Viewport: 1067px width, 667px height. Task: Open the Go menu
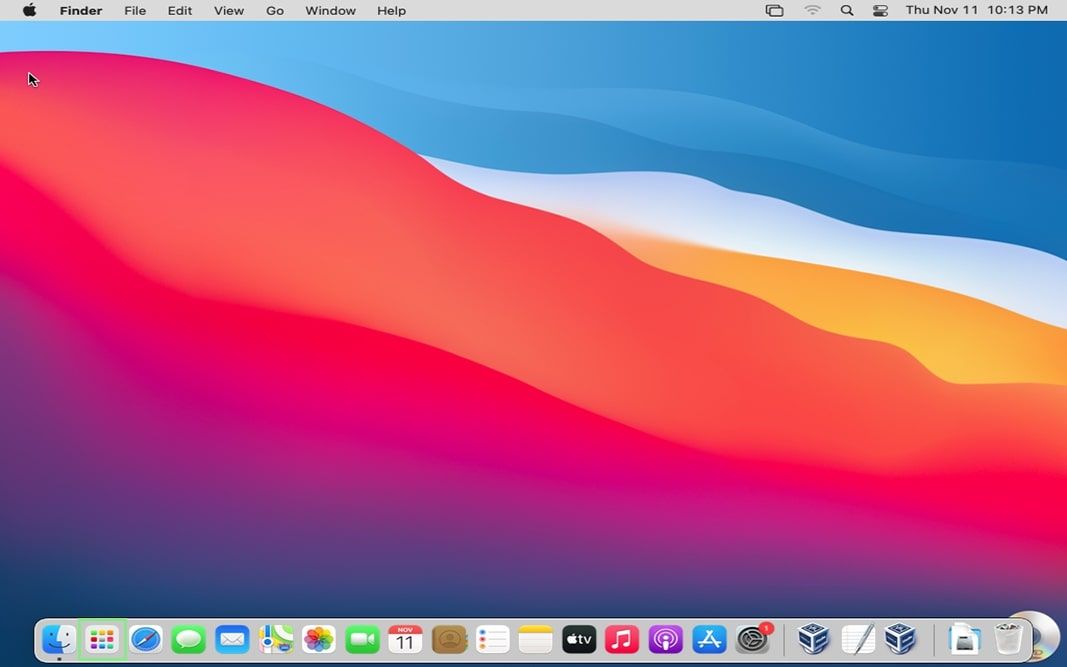coord(274,10)
